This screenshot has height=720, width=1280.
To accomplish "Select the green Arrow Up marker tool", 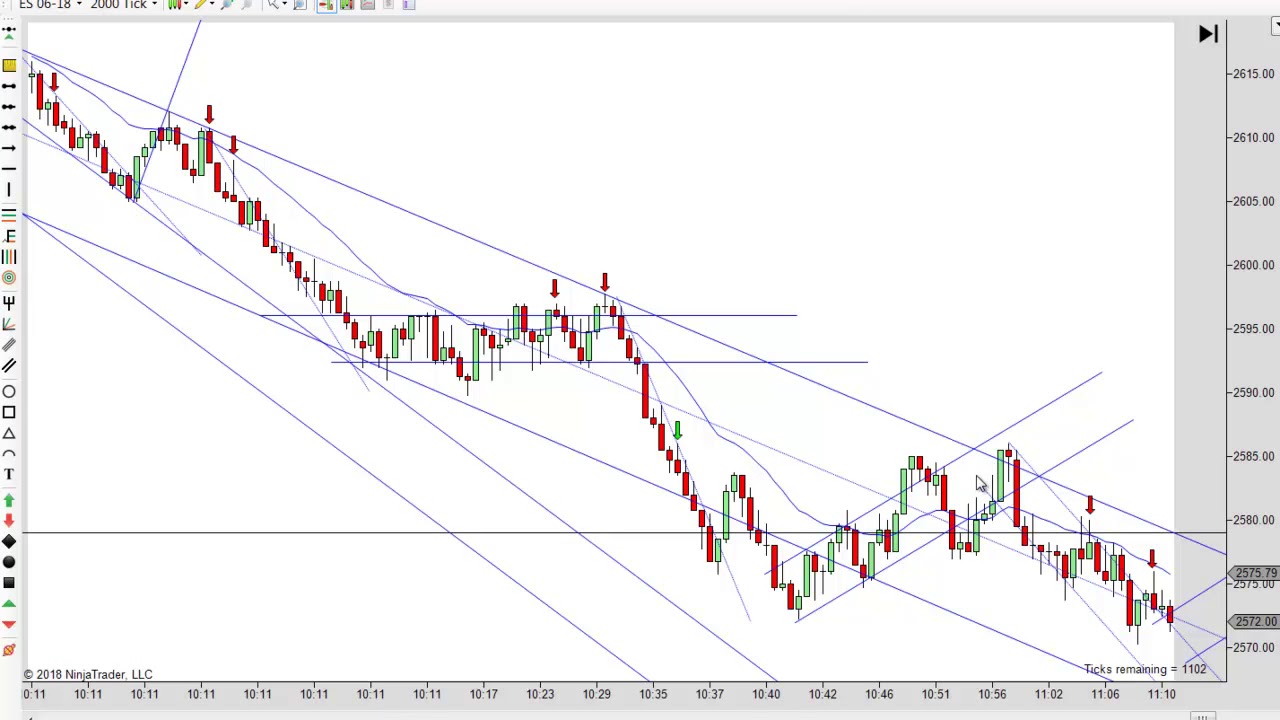I will point(9,499).
